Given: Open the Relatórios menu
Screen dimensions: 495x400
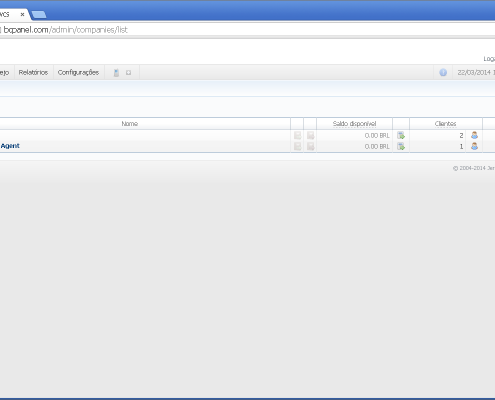Looking at the screenshot, I should click(33, 72).
